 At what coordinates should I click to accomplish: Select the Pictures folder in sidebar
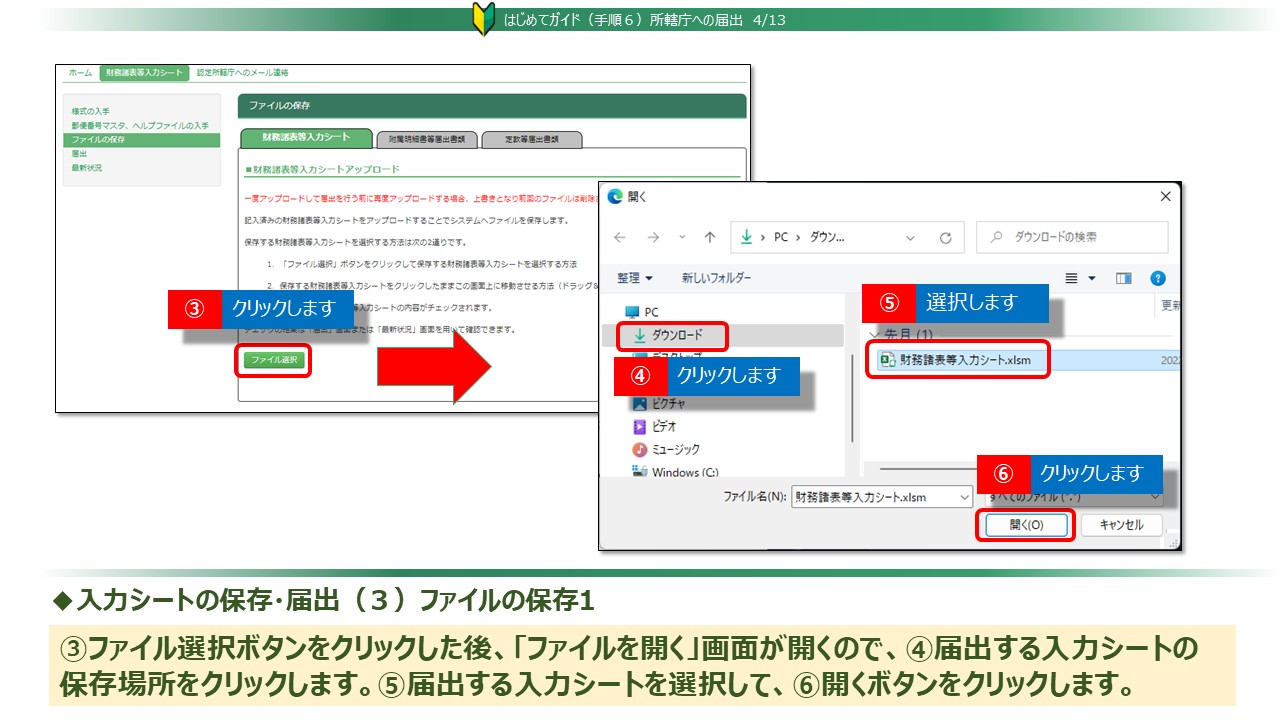670,403
